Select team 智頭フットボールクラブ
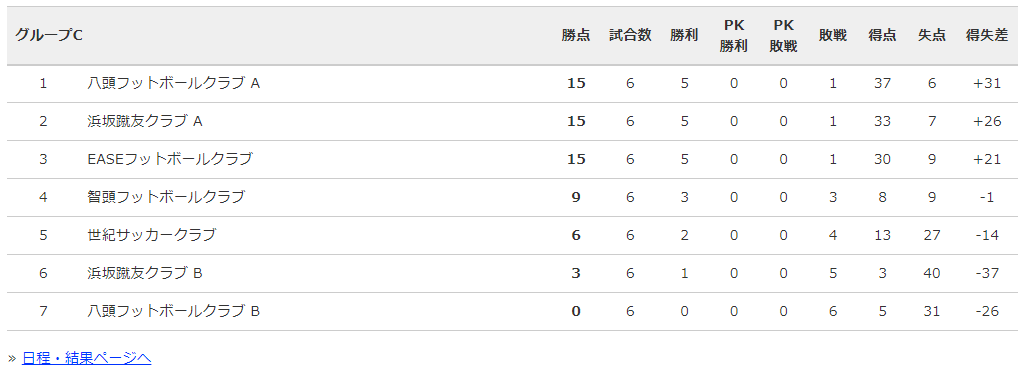This screenshot has height=365, width=1025. click(x=166, y=197)
